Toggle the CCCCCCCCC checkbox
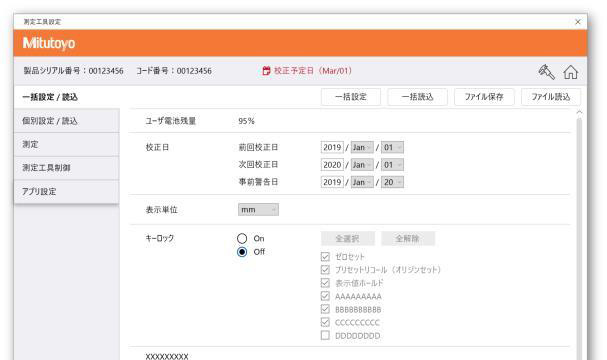The image size is (607, 360). click(x=325, y=322)
